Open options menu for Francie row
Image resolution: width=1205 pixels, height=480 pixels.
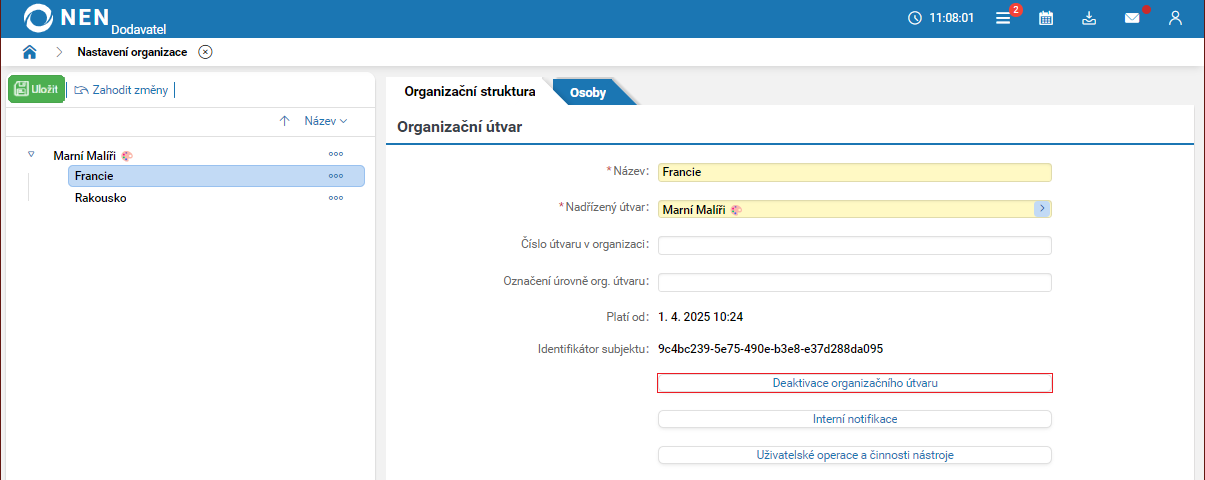tap(336, 176)
